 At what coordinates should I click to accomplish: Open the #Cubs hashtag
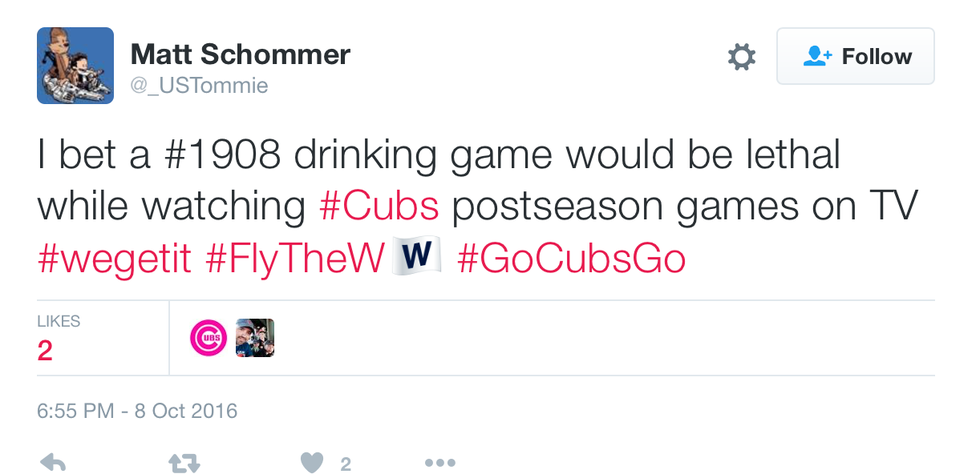point(379,207)
